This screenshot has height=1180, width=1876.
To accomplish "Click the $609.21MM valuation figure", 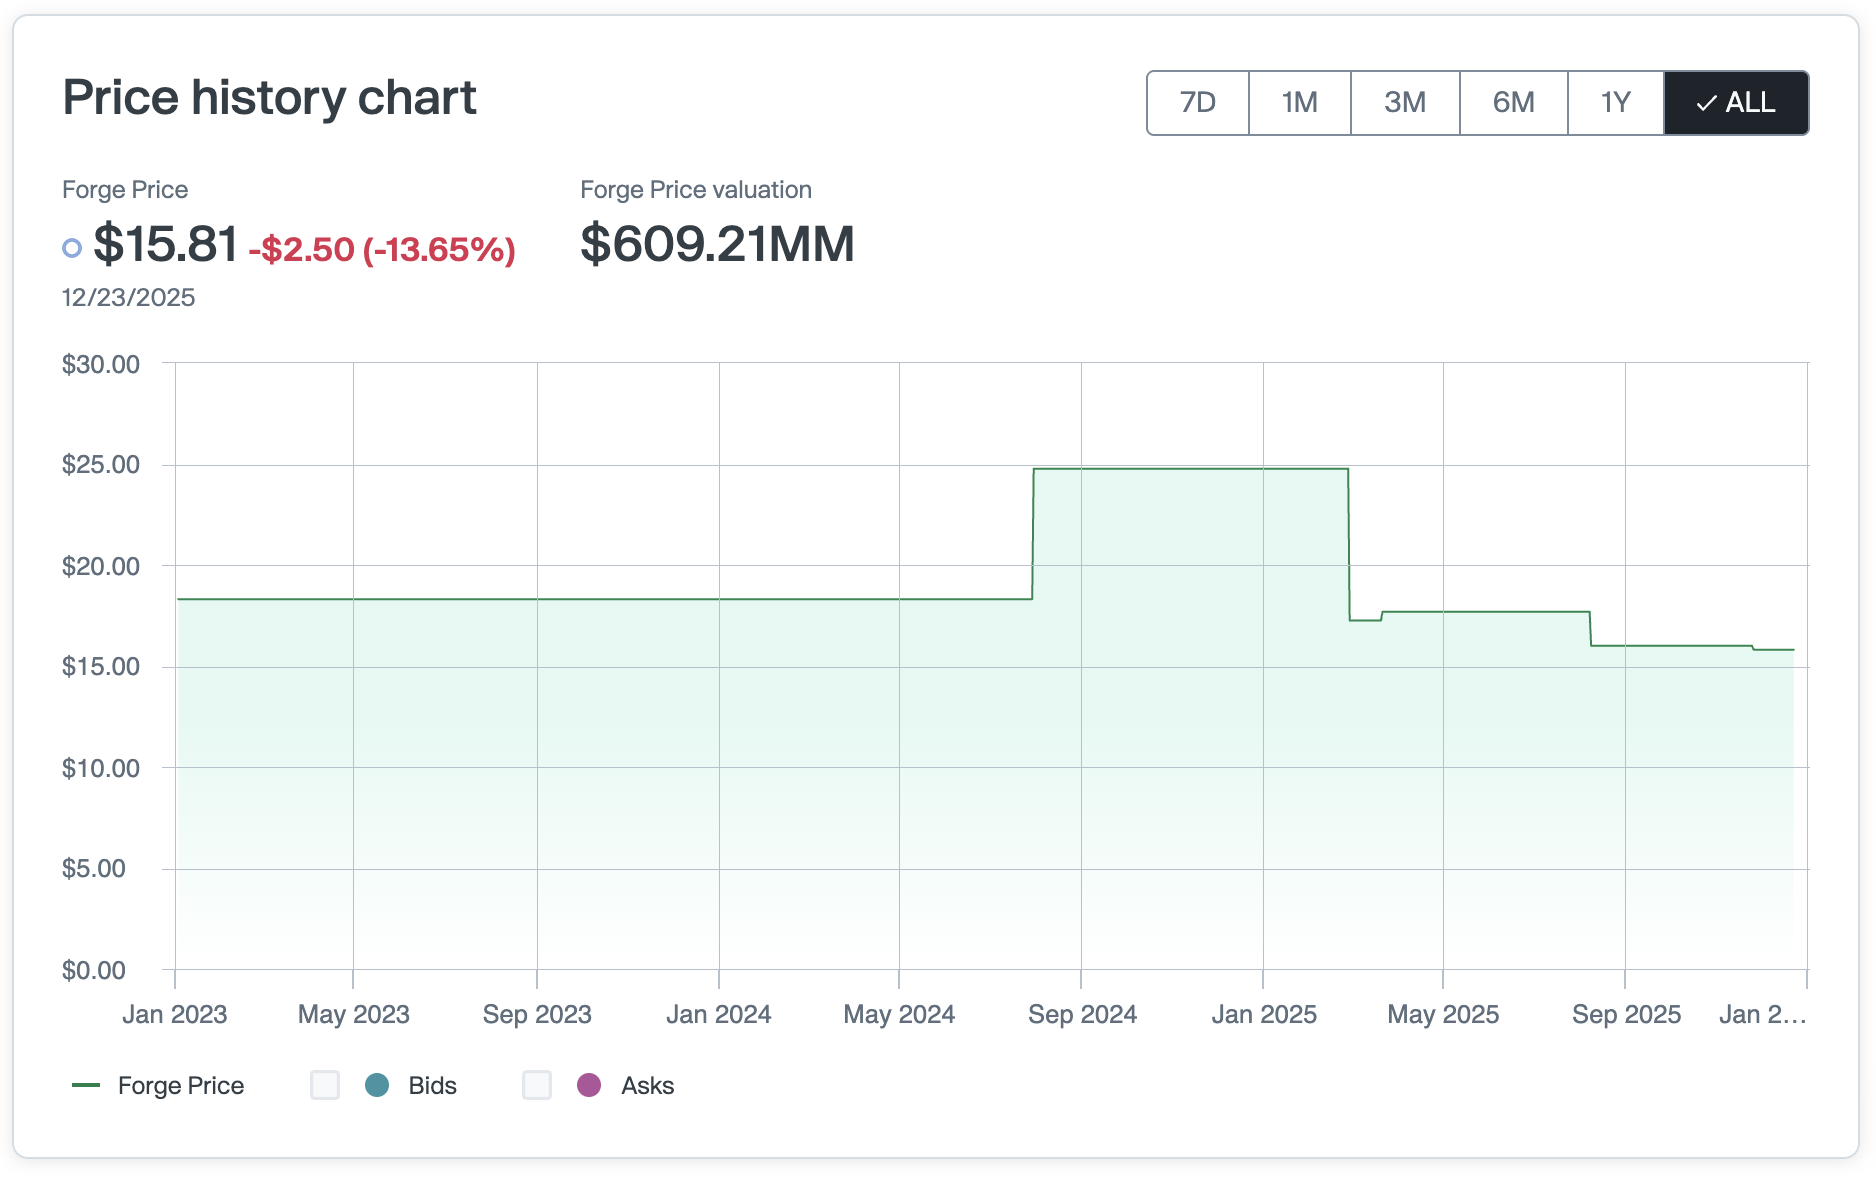I will tap(717, 245).
